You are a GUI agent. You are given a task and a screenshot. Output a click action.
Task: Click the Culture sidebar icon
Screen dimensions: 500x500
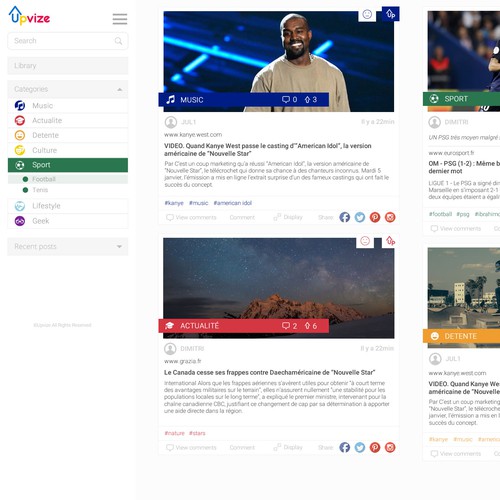pyautogui.click(x=20, y=150)
